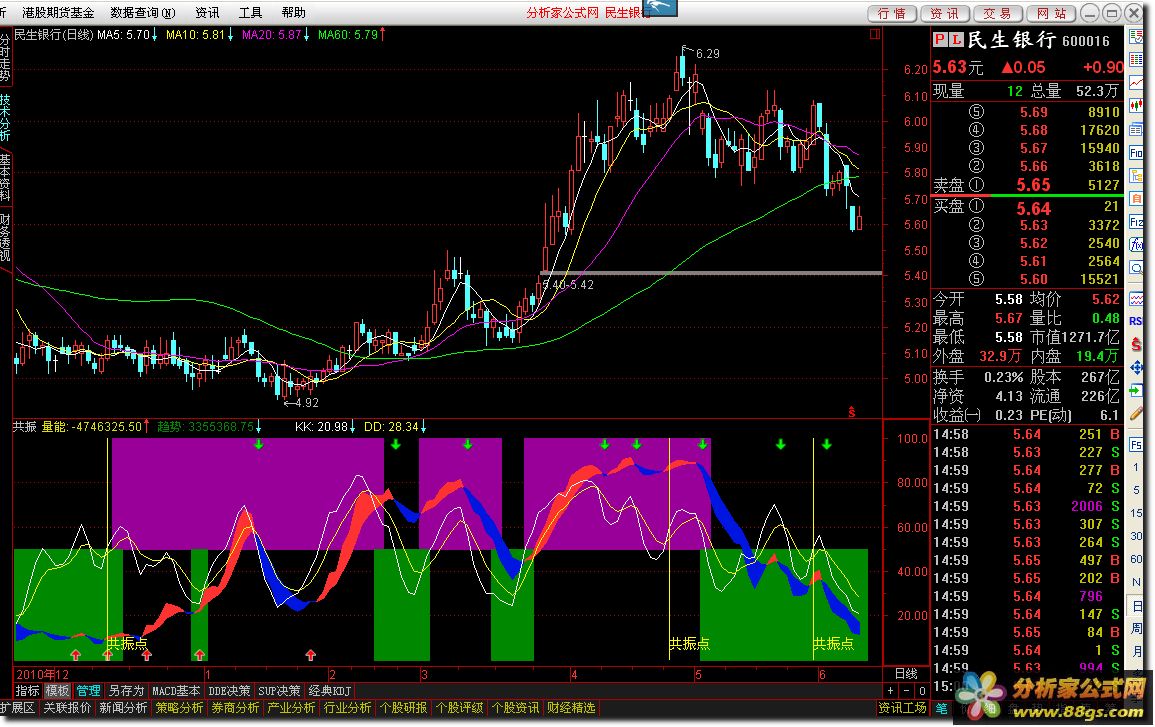Screen dimensions: 1155x727
Task: Click the 行情 button at top right
Action: click(892, 13)
